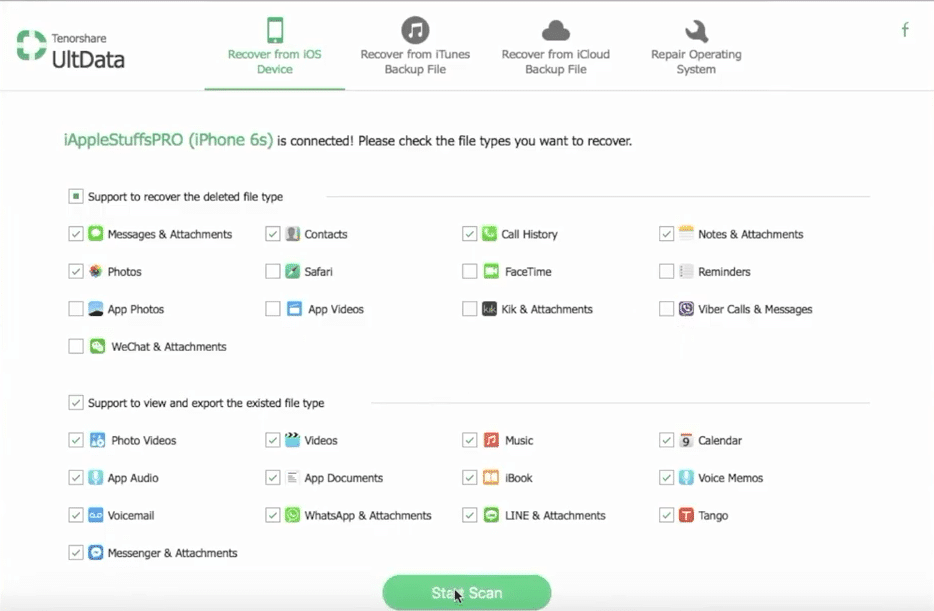Uncheck the Photos checkbox

click(x=76, y=272)
